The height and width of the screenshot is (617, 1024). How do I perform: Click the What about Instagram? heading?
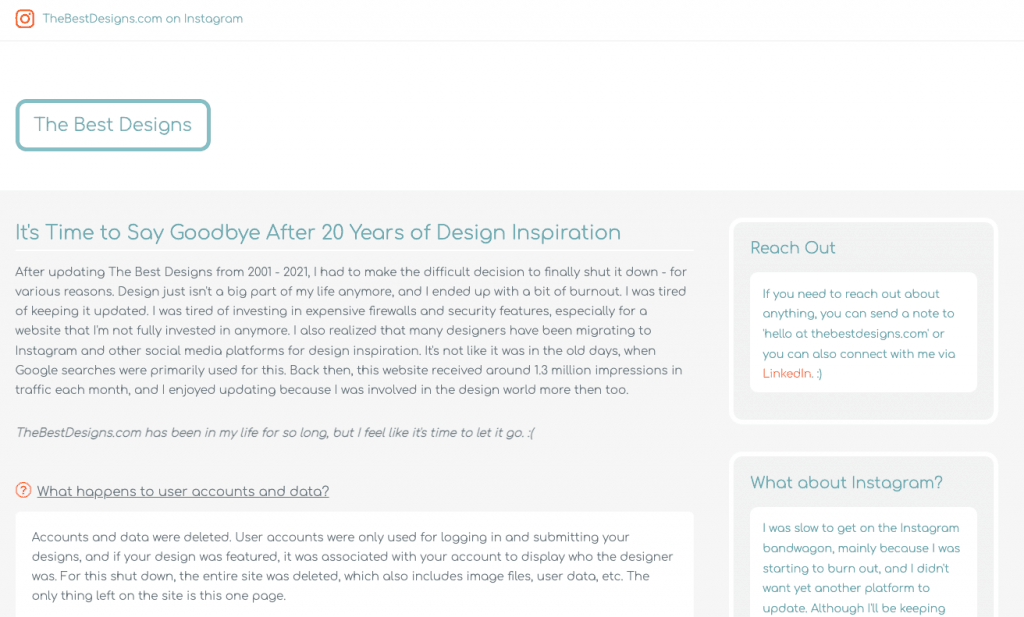(x=846, y=482)
